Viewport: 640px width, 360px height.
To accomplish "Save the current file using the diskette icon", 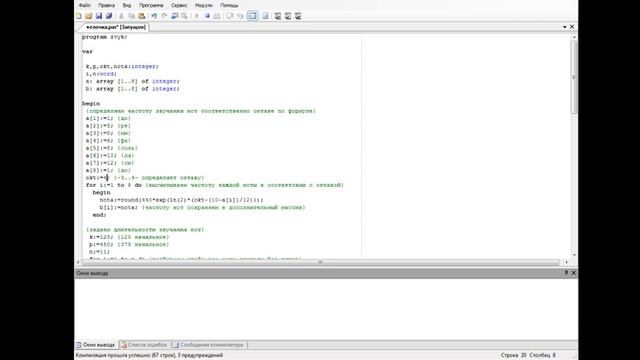I will [99, 16].
